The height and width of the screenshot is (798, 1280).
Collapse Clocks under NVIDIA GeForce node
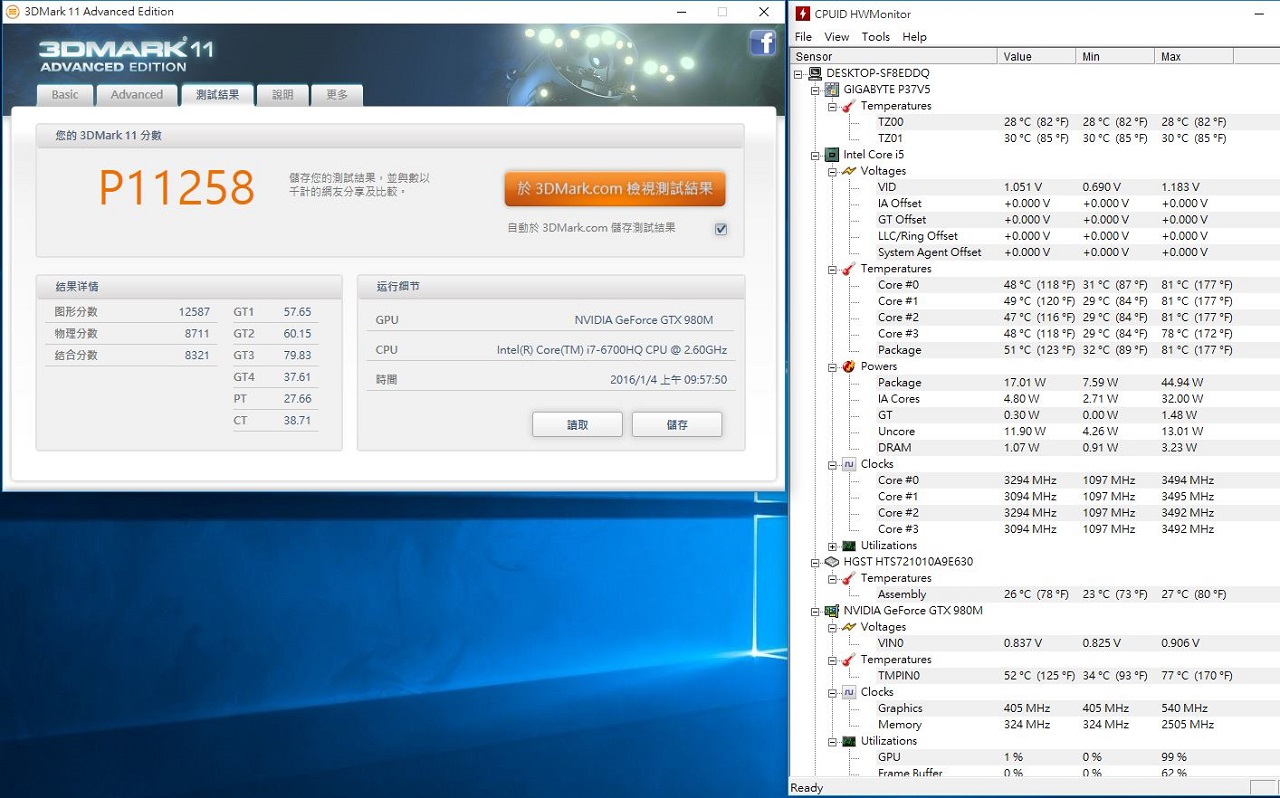tap(832, 692)
